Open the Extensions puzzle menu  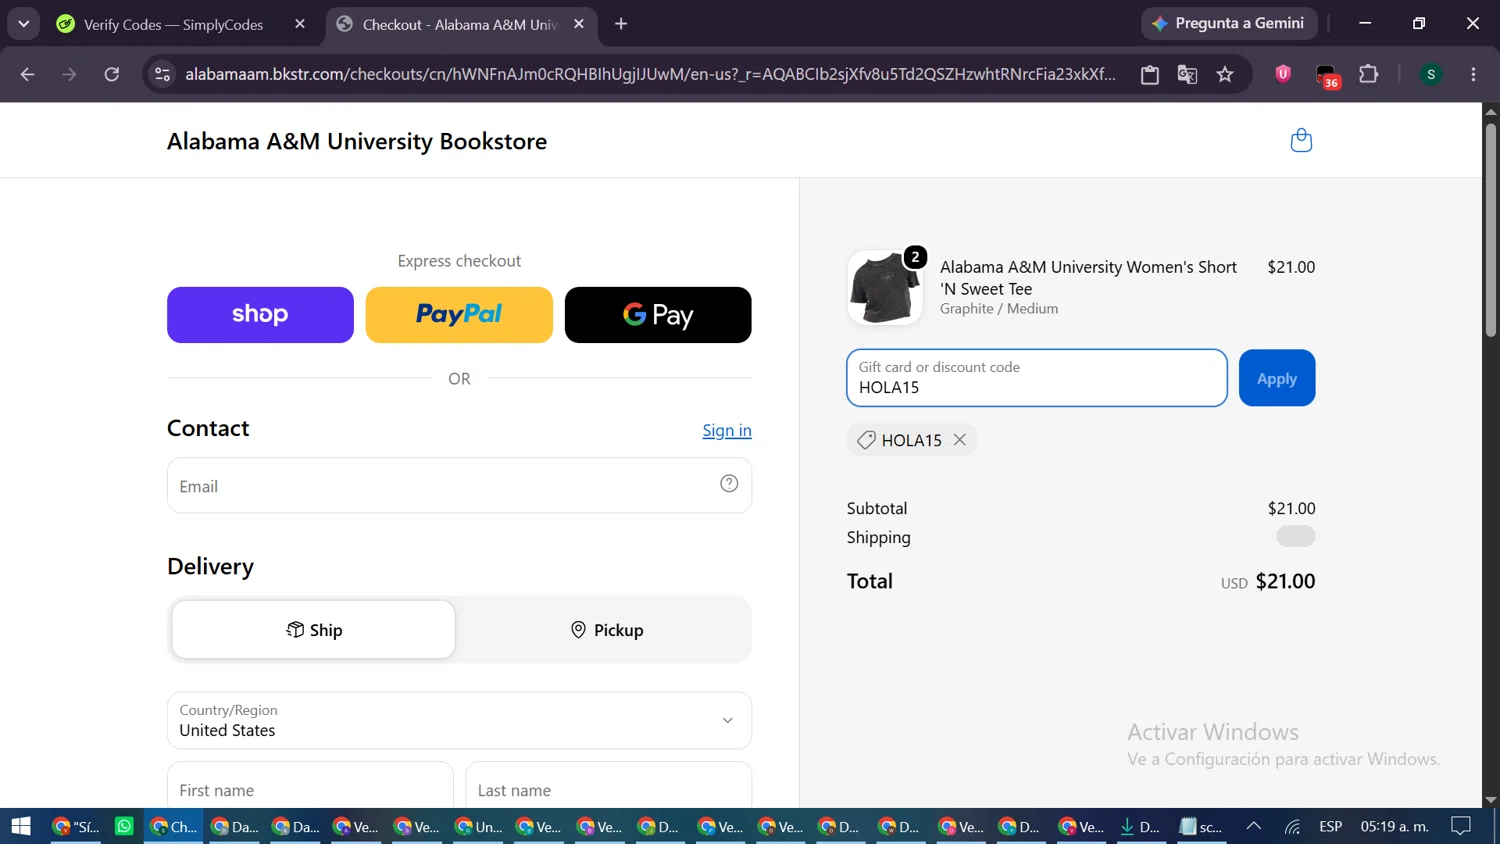pos(1369,73)
